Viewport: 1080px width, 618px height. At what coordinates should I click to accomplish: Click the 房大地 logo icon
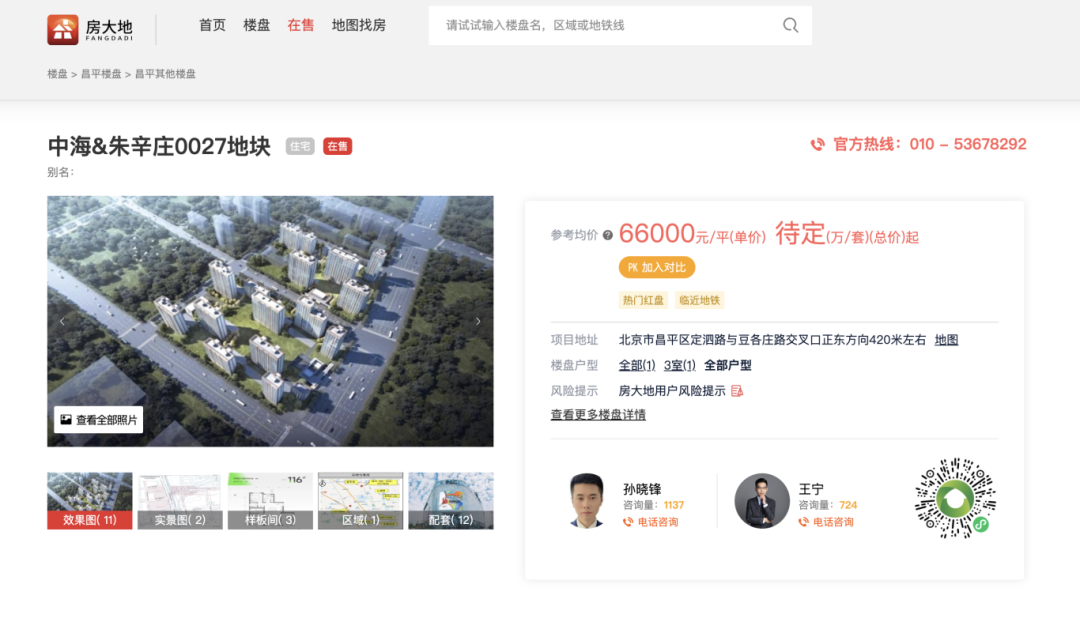[x=63, y=29]
